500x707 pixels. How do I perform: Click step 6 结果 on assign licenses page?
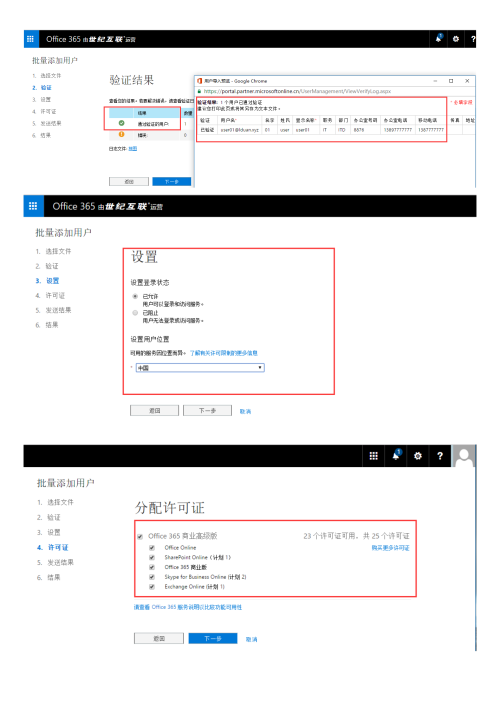[x=49, y=577]
